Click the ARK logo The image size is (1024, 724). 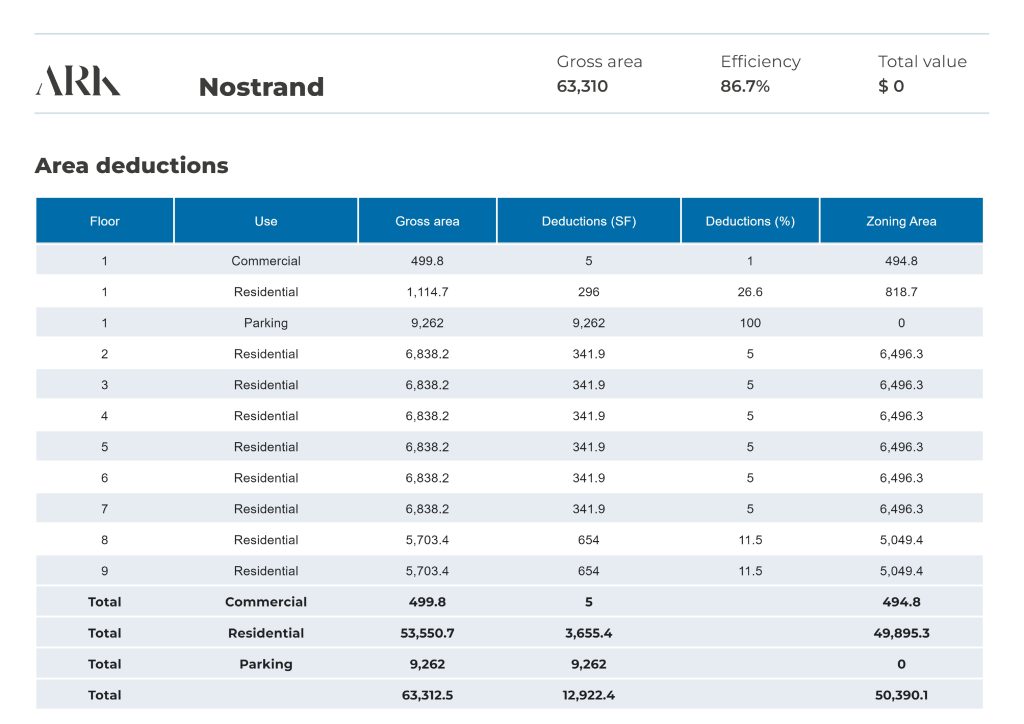pyautogui.click(x=78, y=81)
